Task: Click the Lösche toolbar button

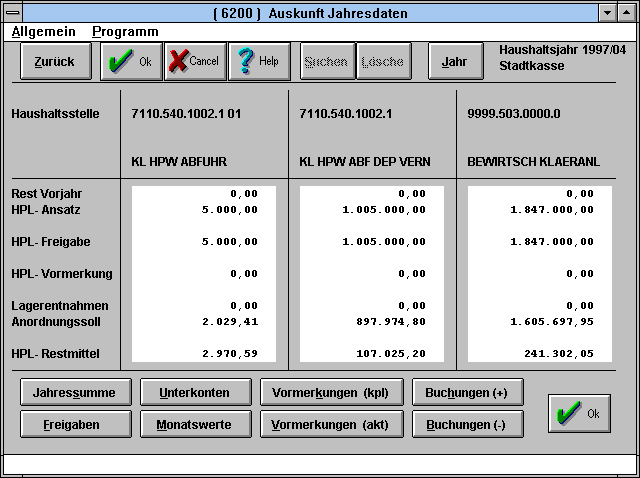Action: point(383,61)
